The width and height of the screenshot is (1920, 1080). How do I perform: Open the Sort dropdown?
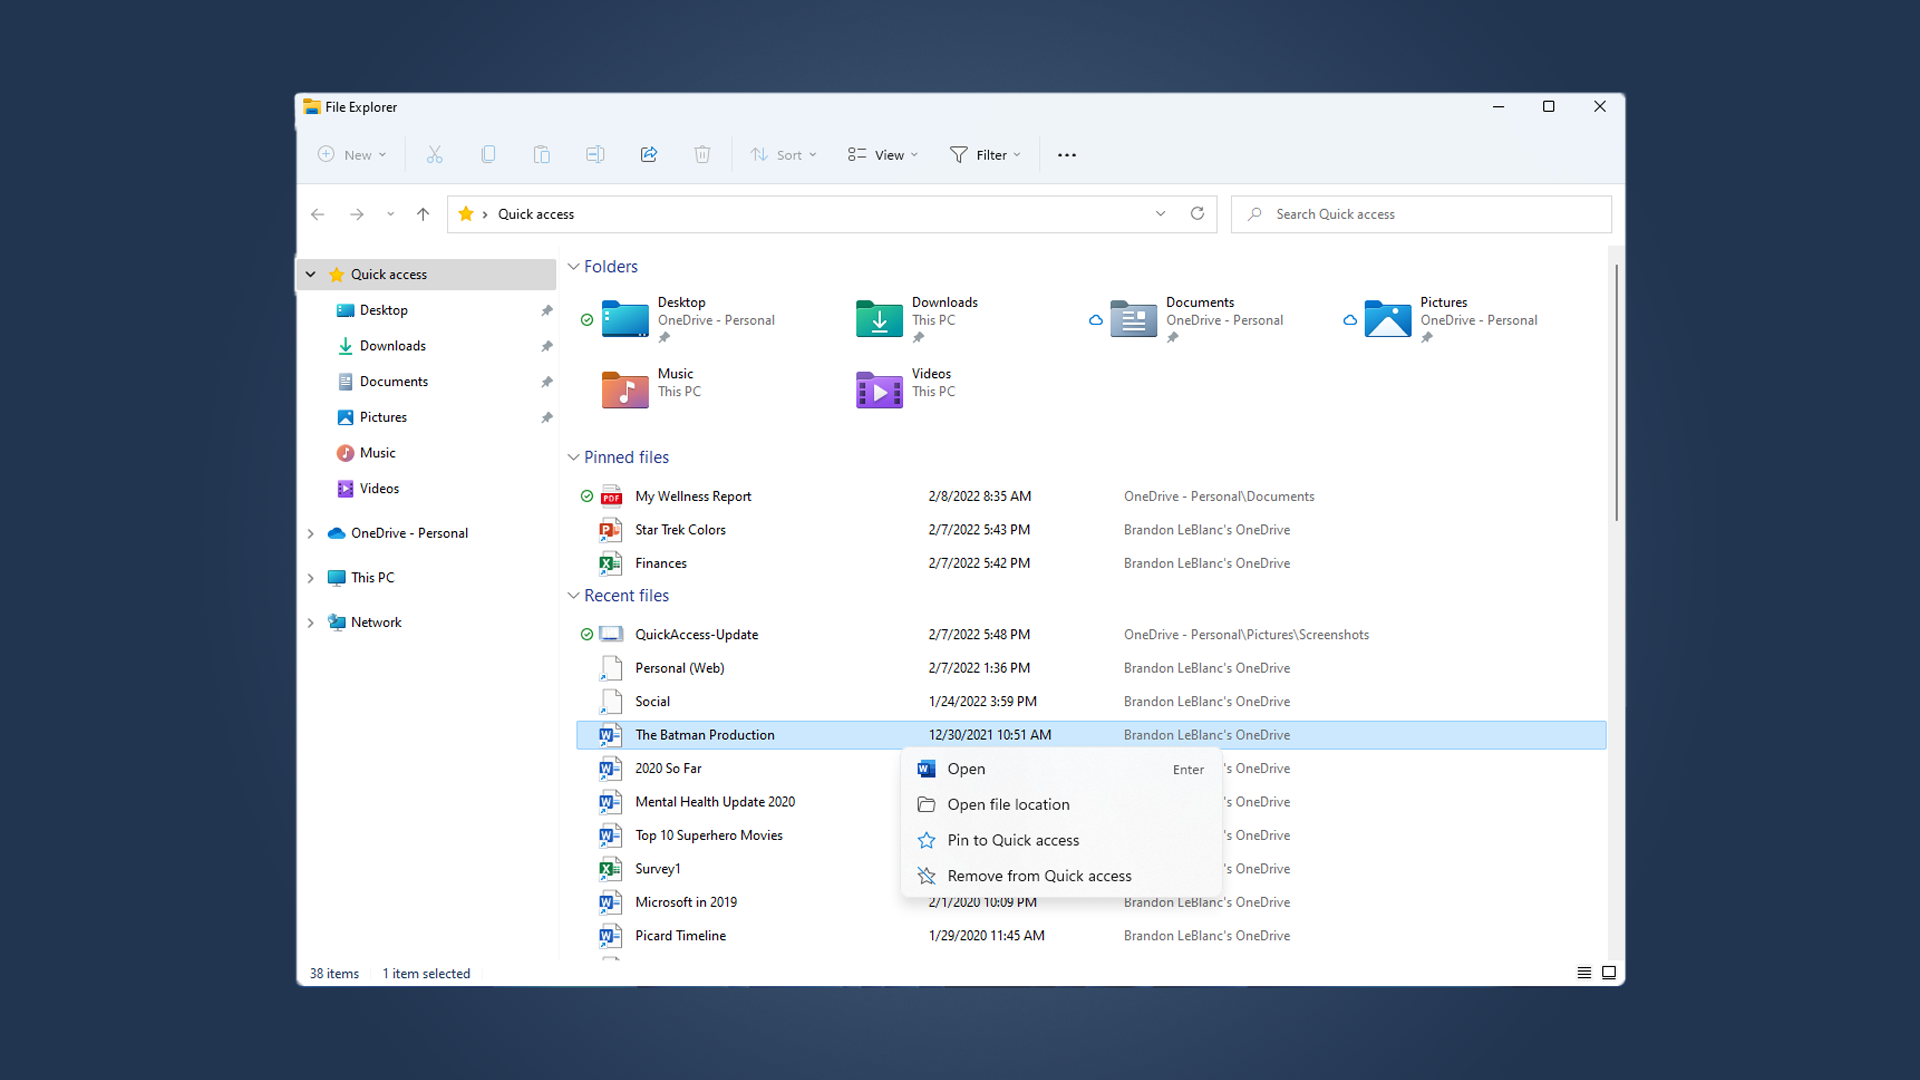click(x=784, y=154)
